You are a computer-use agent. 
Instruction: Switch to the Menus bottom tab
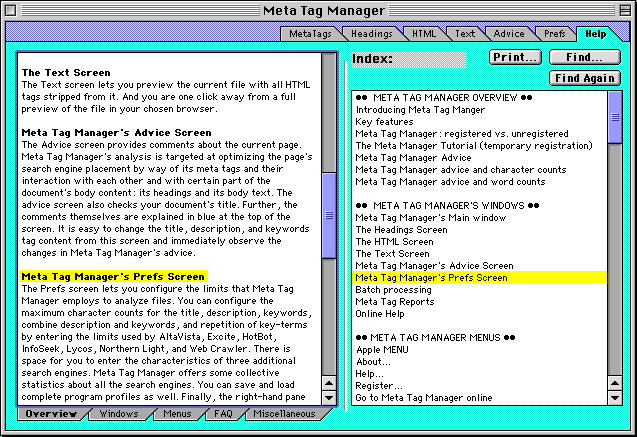pos(177,414)
